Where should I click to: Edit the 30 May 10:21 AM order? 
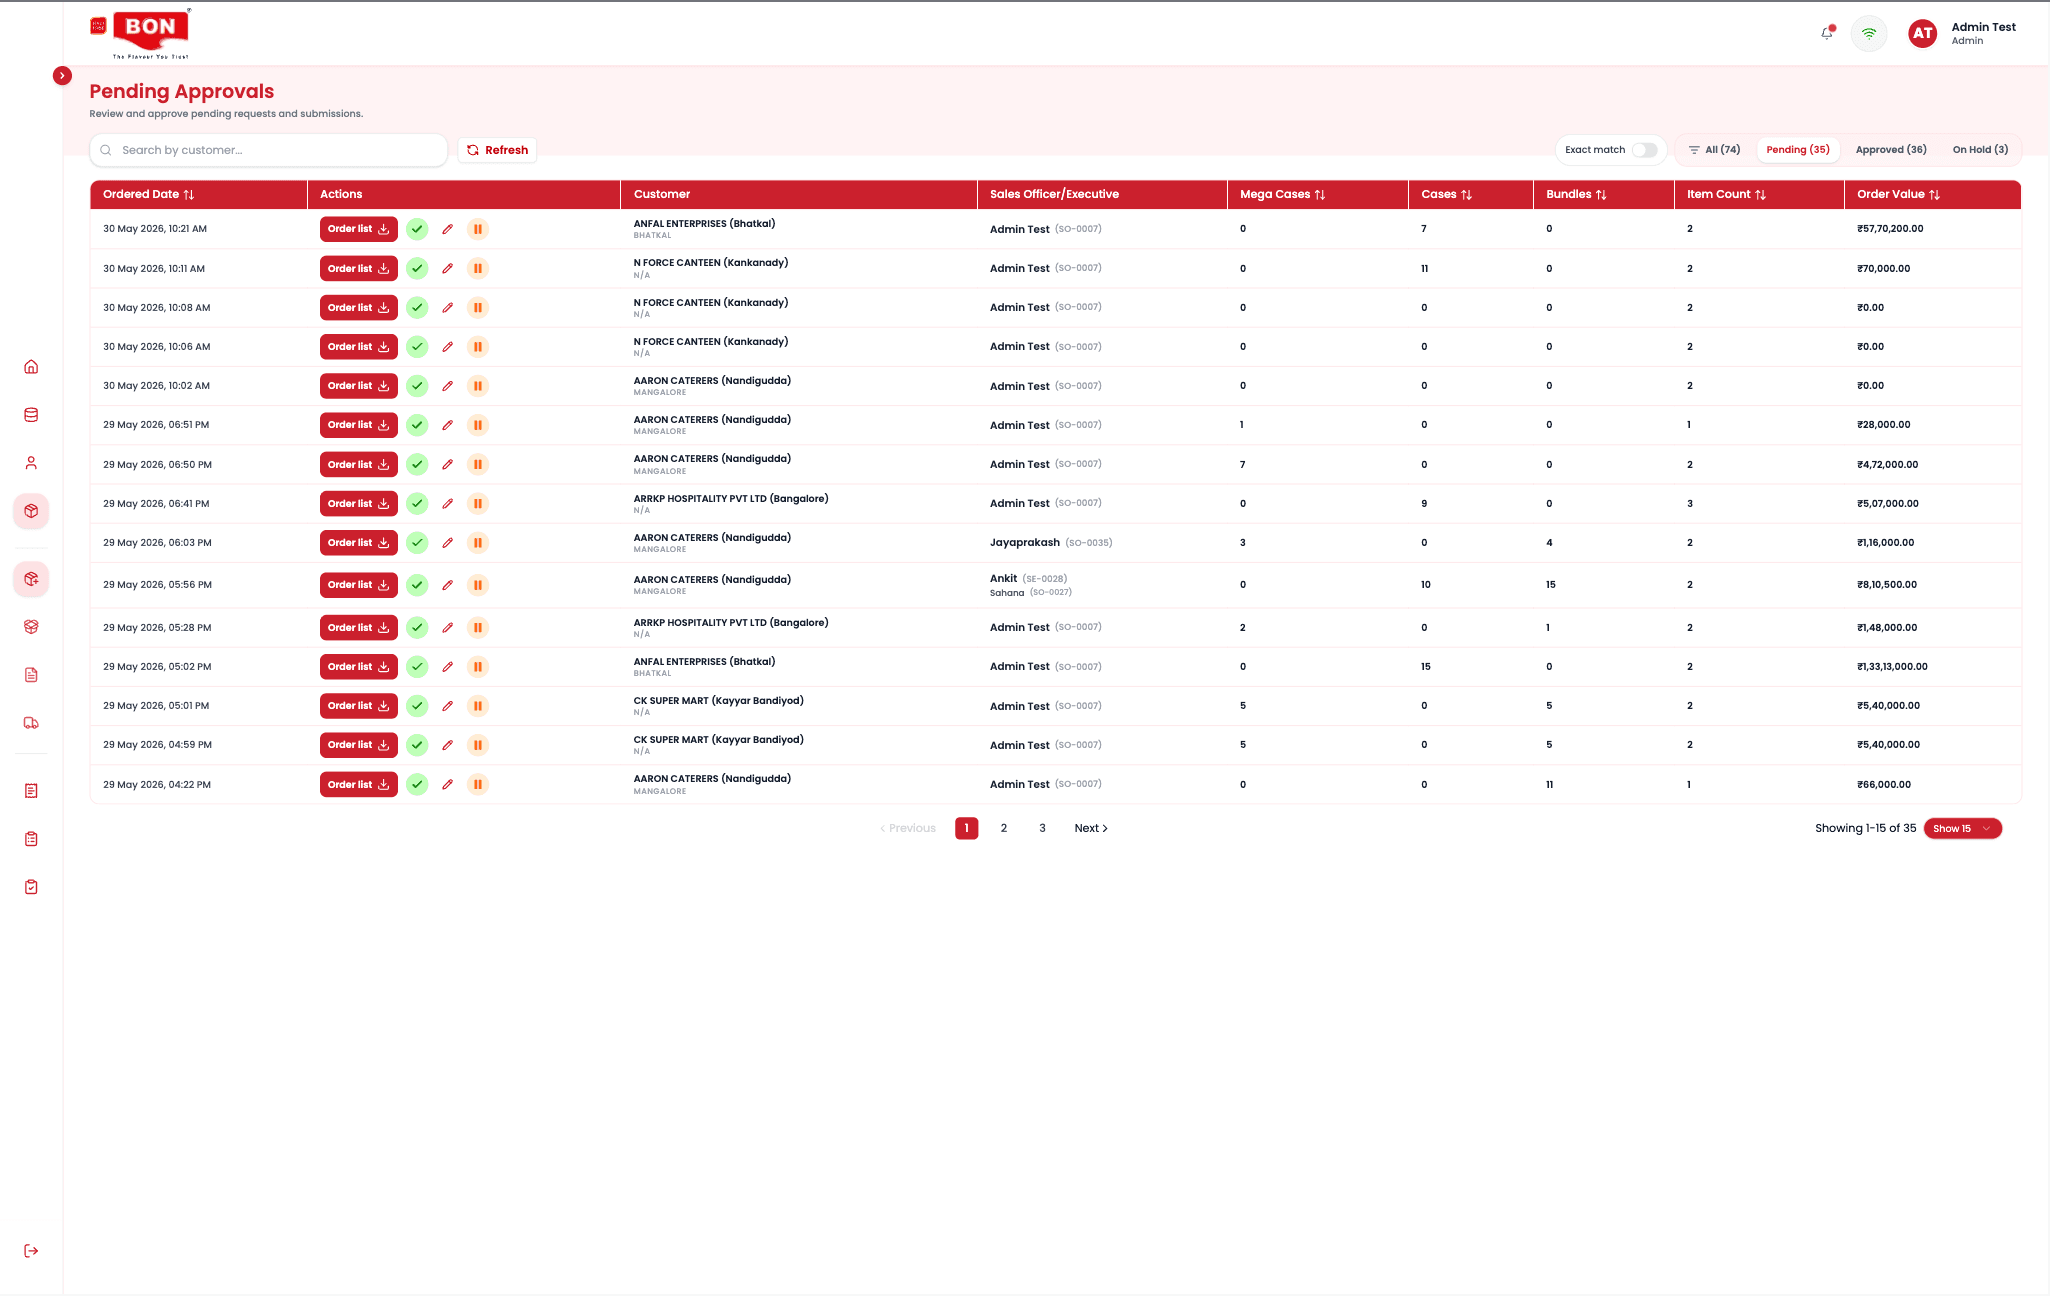tap(447, 229)
